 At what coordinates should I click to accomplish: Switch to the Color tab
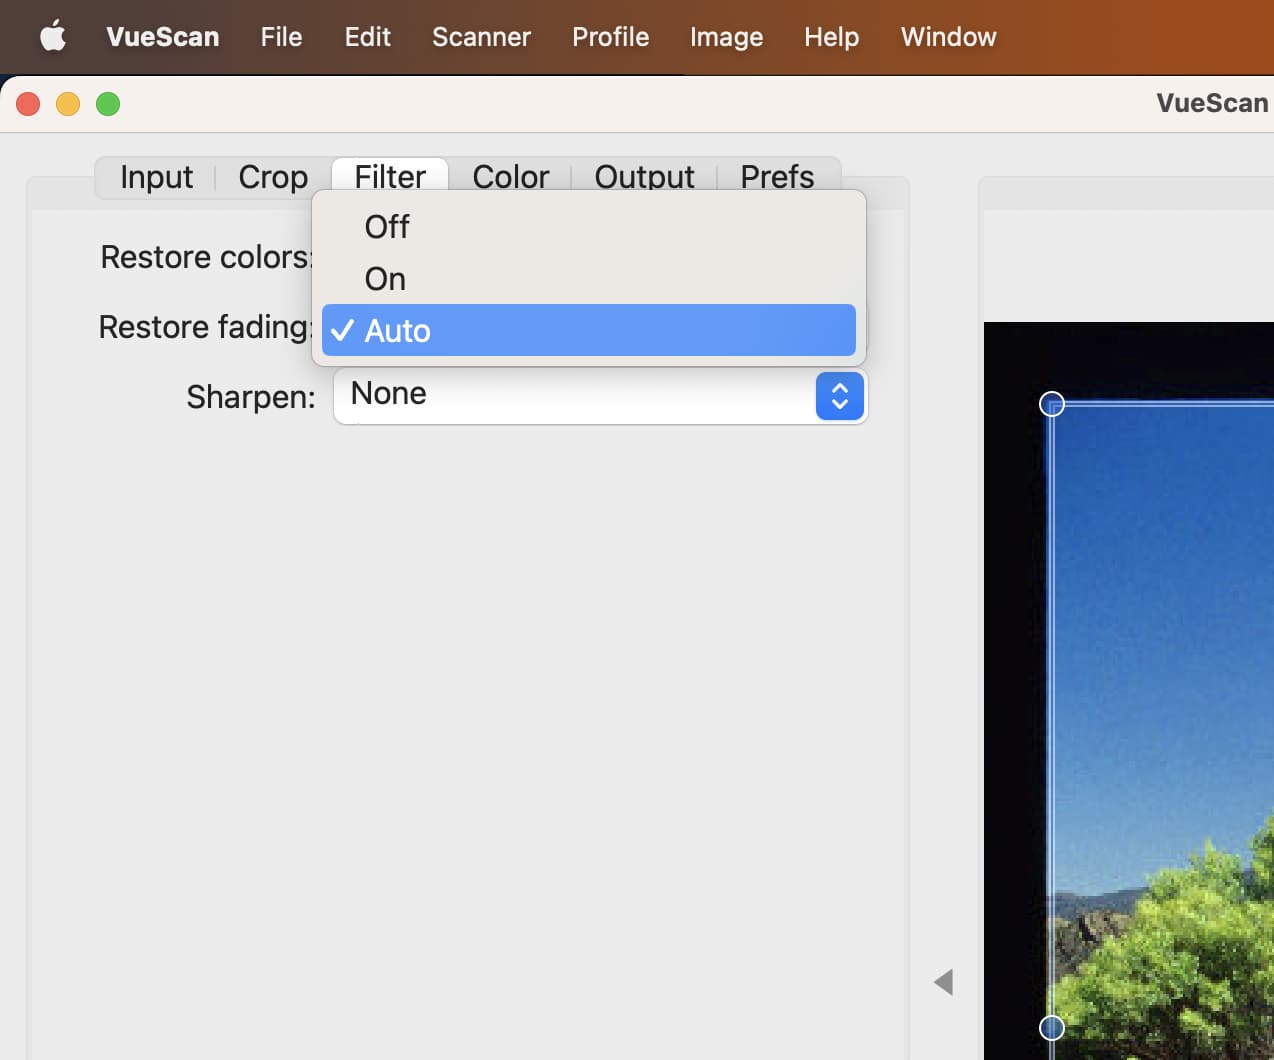(x=510, y=176)
